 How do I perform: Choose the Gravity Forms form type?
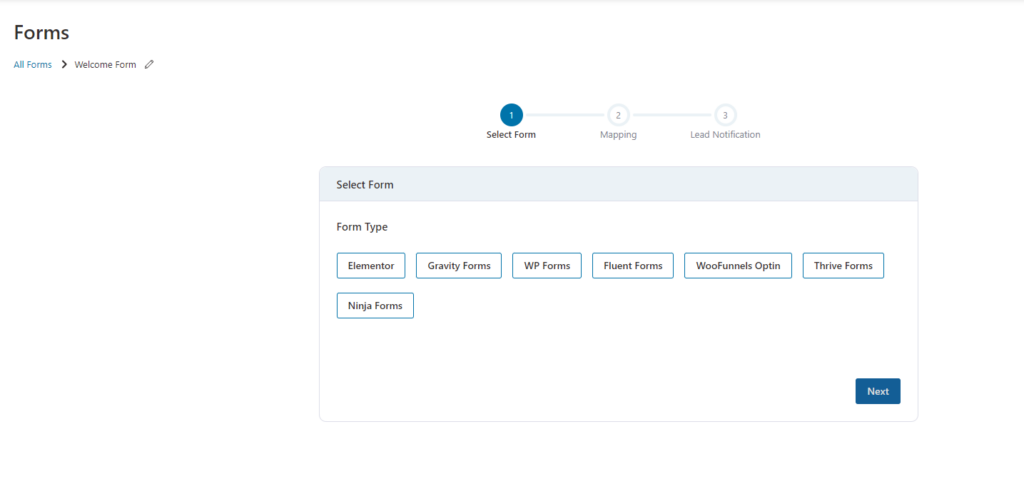click(459, 266)
